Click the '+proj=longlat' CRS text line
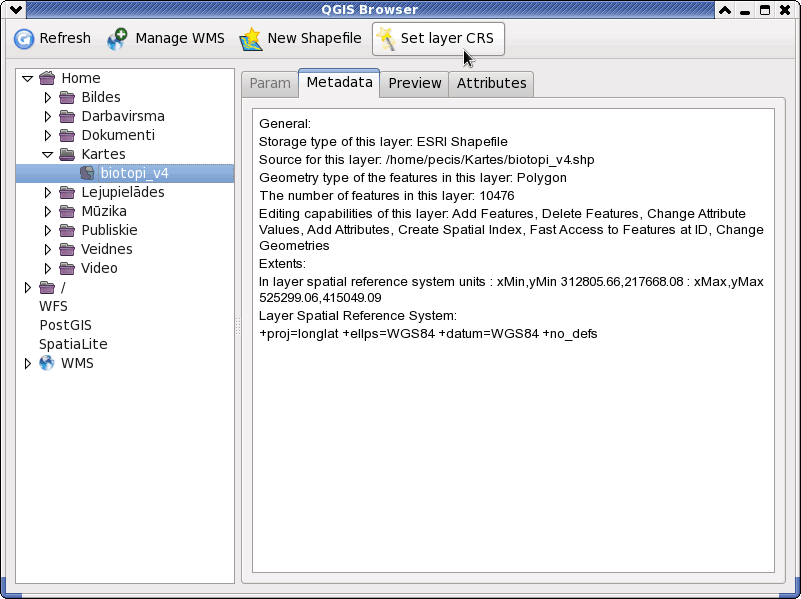 pos(428,334)
